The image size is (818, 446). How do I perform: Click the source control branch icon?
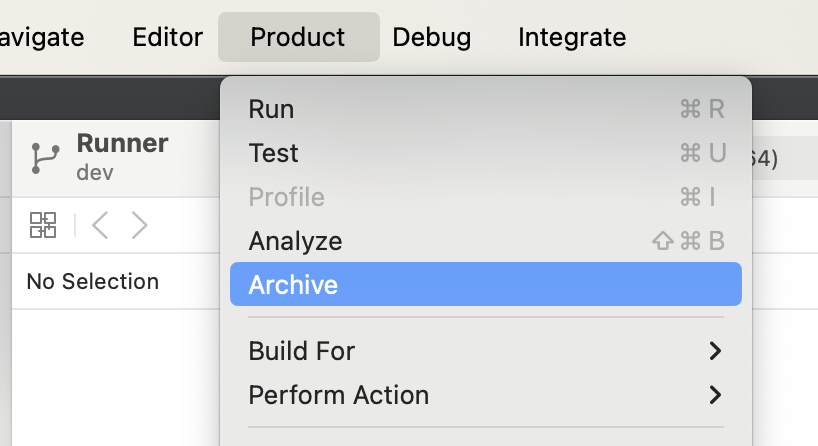pos(45,158)
